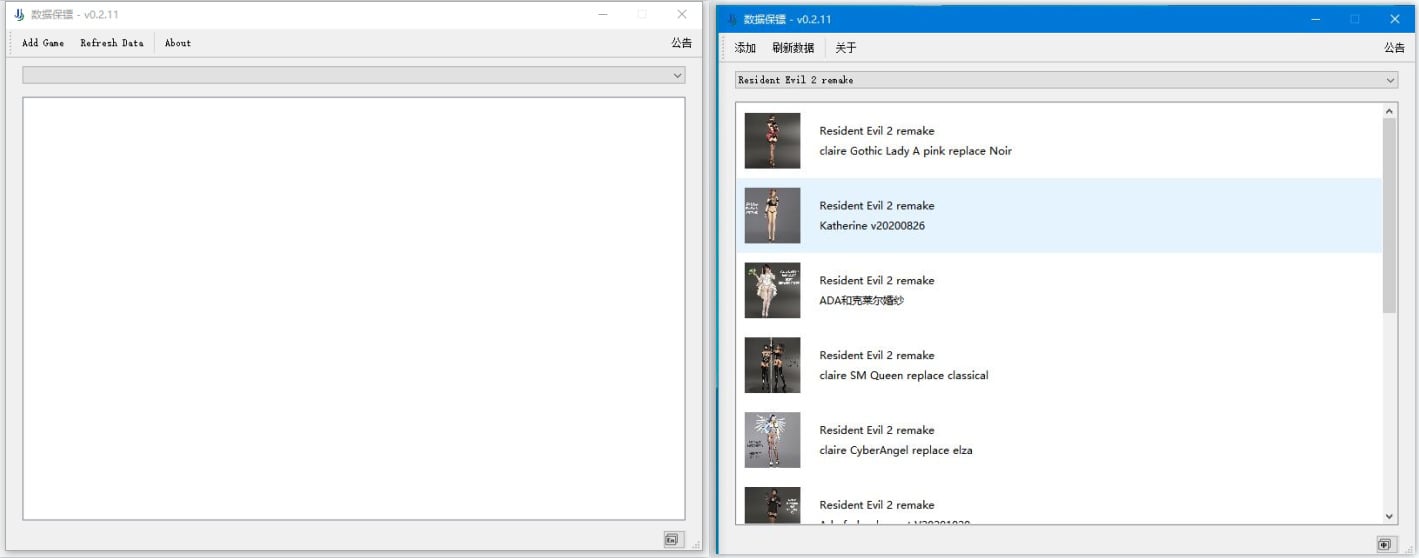Click text ADA和克莱尔婚纱
The height and width of the screenshot is (558, 1419).
(x=861, y=301)
